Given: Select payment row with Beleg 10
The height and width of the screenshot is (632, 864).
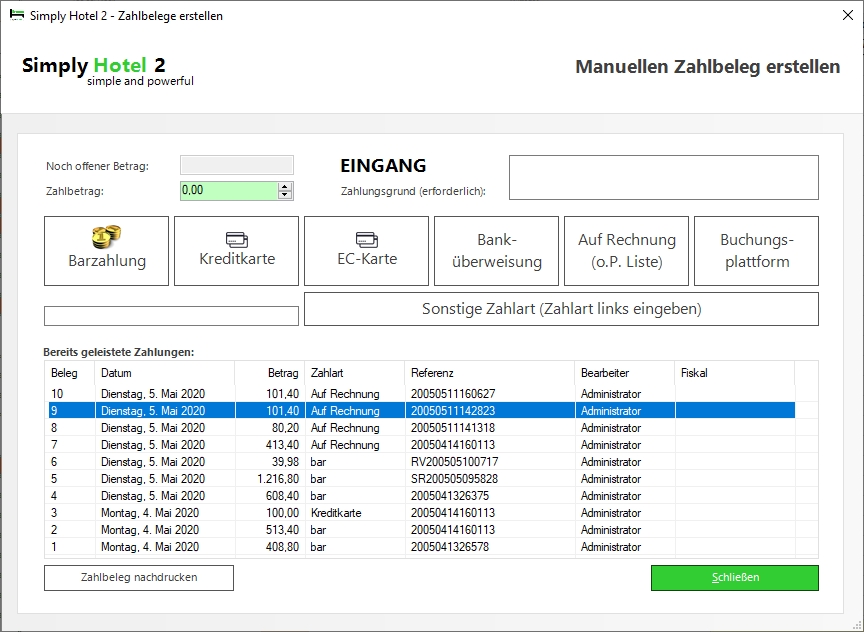Looking at the screenshot, I should click(422, 394).
